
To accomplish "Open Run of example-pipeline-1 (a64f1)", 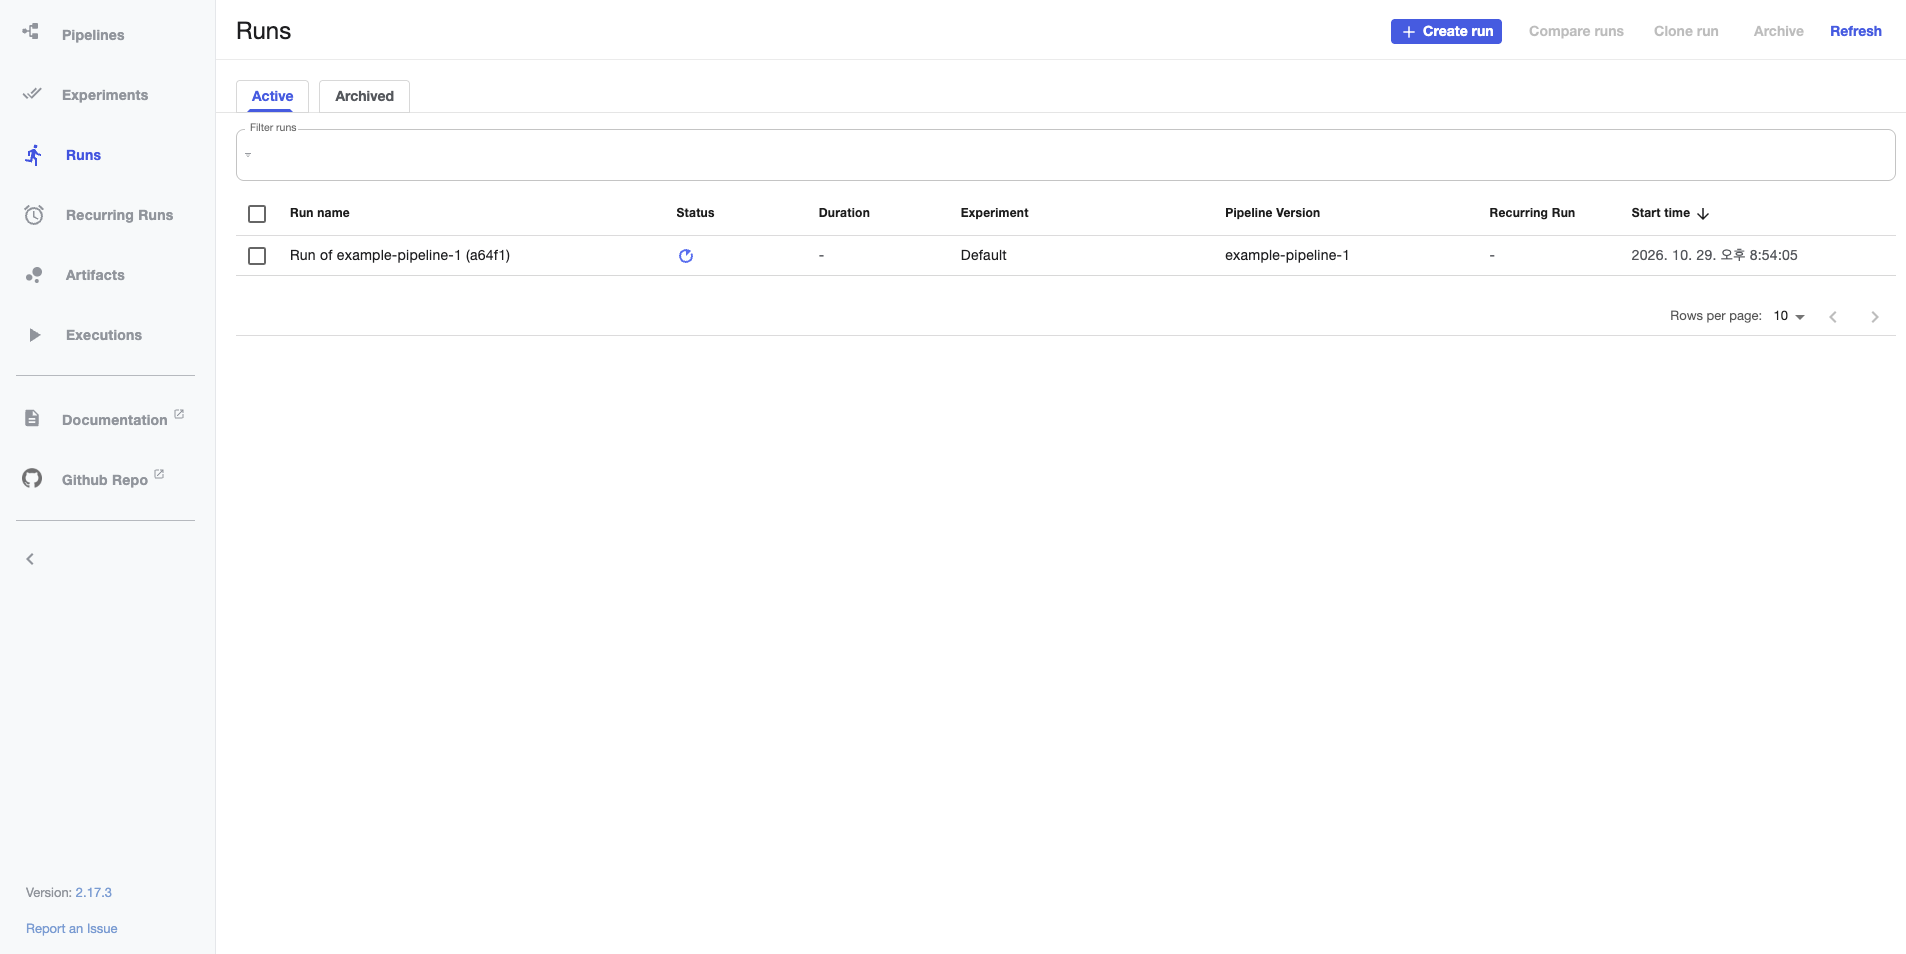I will (x=400, y=255).
